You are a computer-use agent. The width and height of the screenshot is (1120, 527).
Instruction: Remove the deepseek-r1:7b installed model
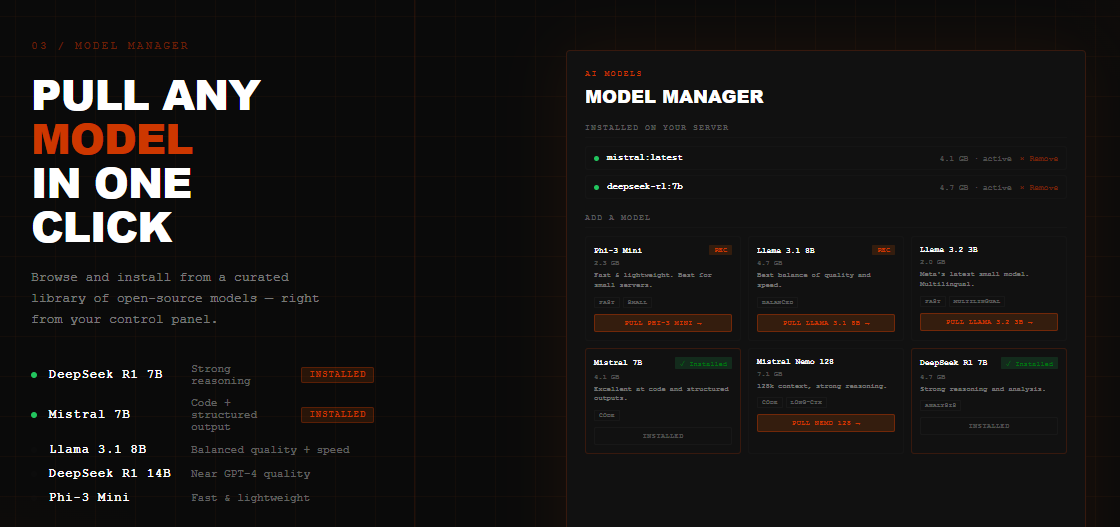tap(1039, 188)
